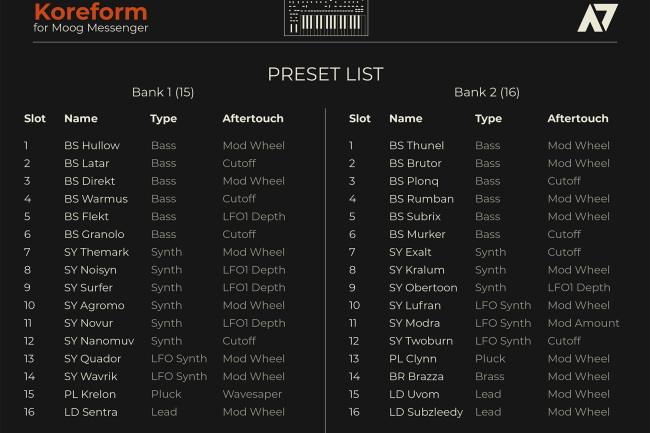The image size is (650, 433).
Task: Select the Bank 1 (15) heading
Action: pos(163,92)
